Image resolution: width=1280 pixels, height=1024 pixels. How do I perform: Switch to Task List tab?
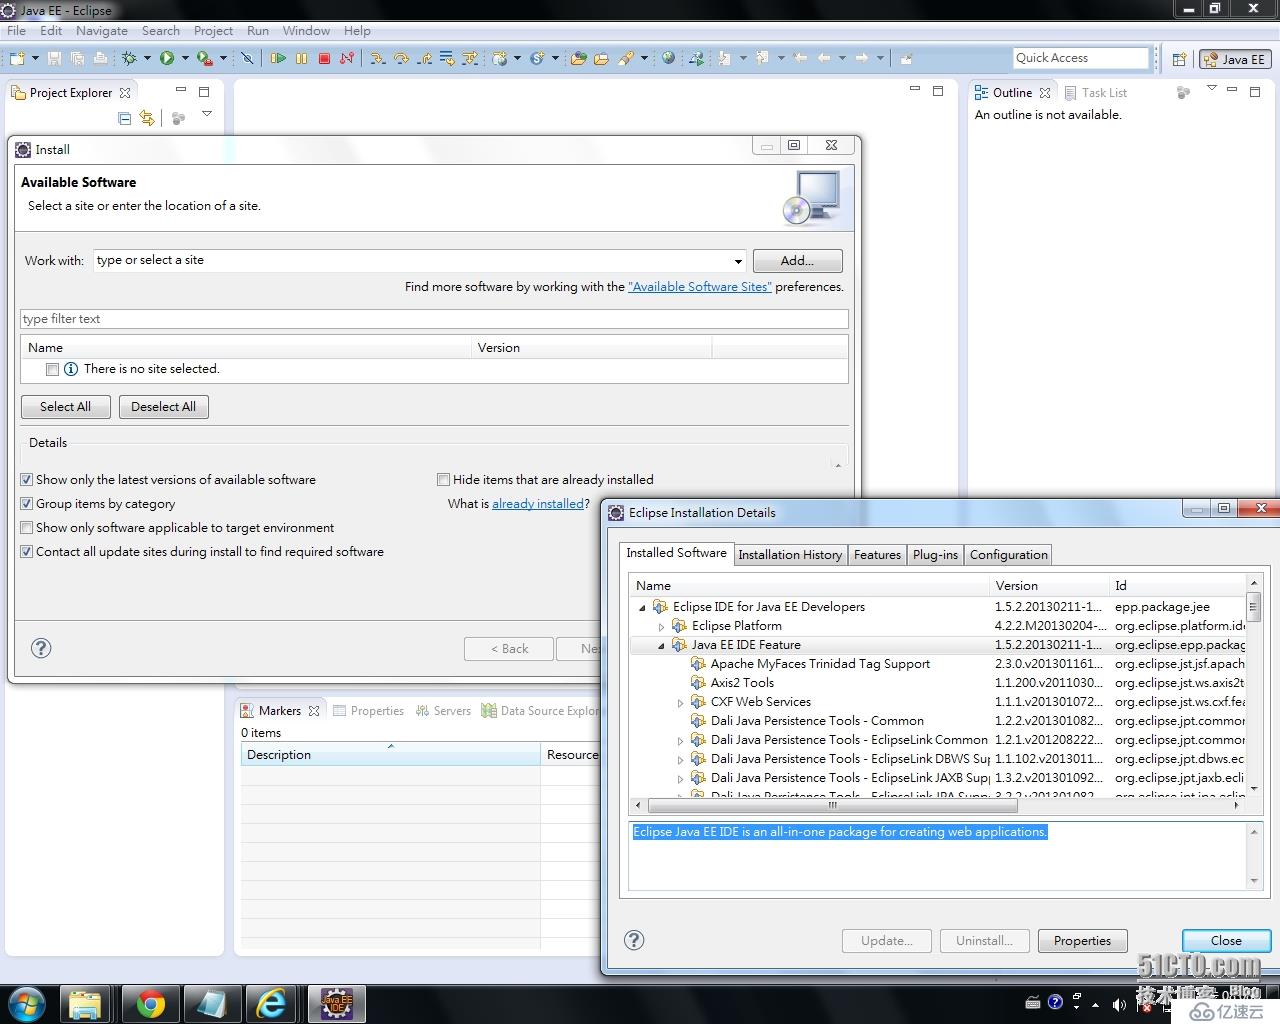point(1095,93)
